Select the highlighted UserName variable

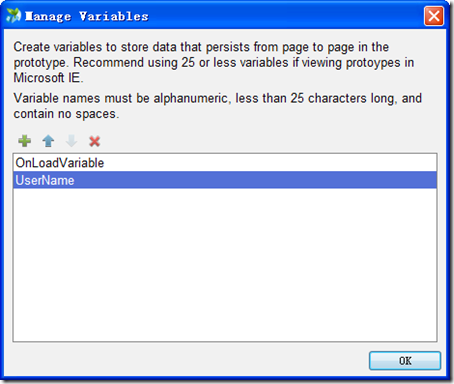(x=225, y=180)
